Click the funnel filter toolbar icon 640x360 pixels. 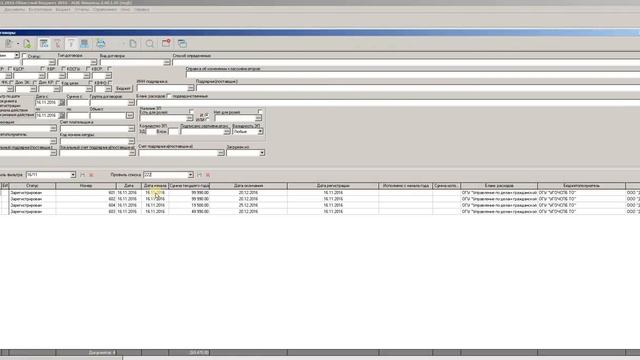(x=71, y=44)
